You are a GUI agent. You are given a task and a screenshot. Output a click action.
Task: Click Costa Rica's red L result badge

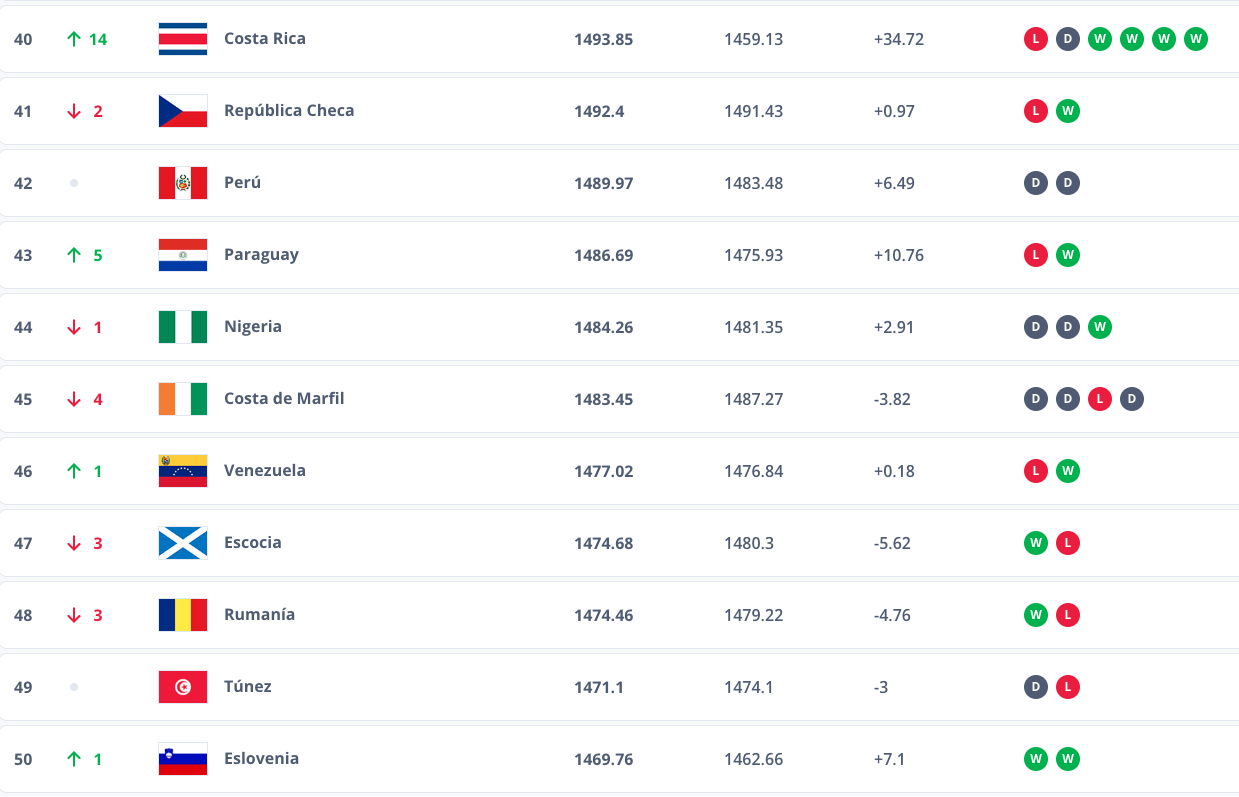coord(1036,39)
